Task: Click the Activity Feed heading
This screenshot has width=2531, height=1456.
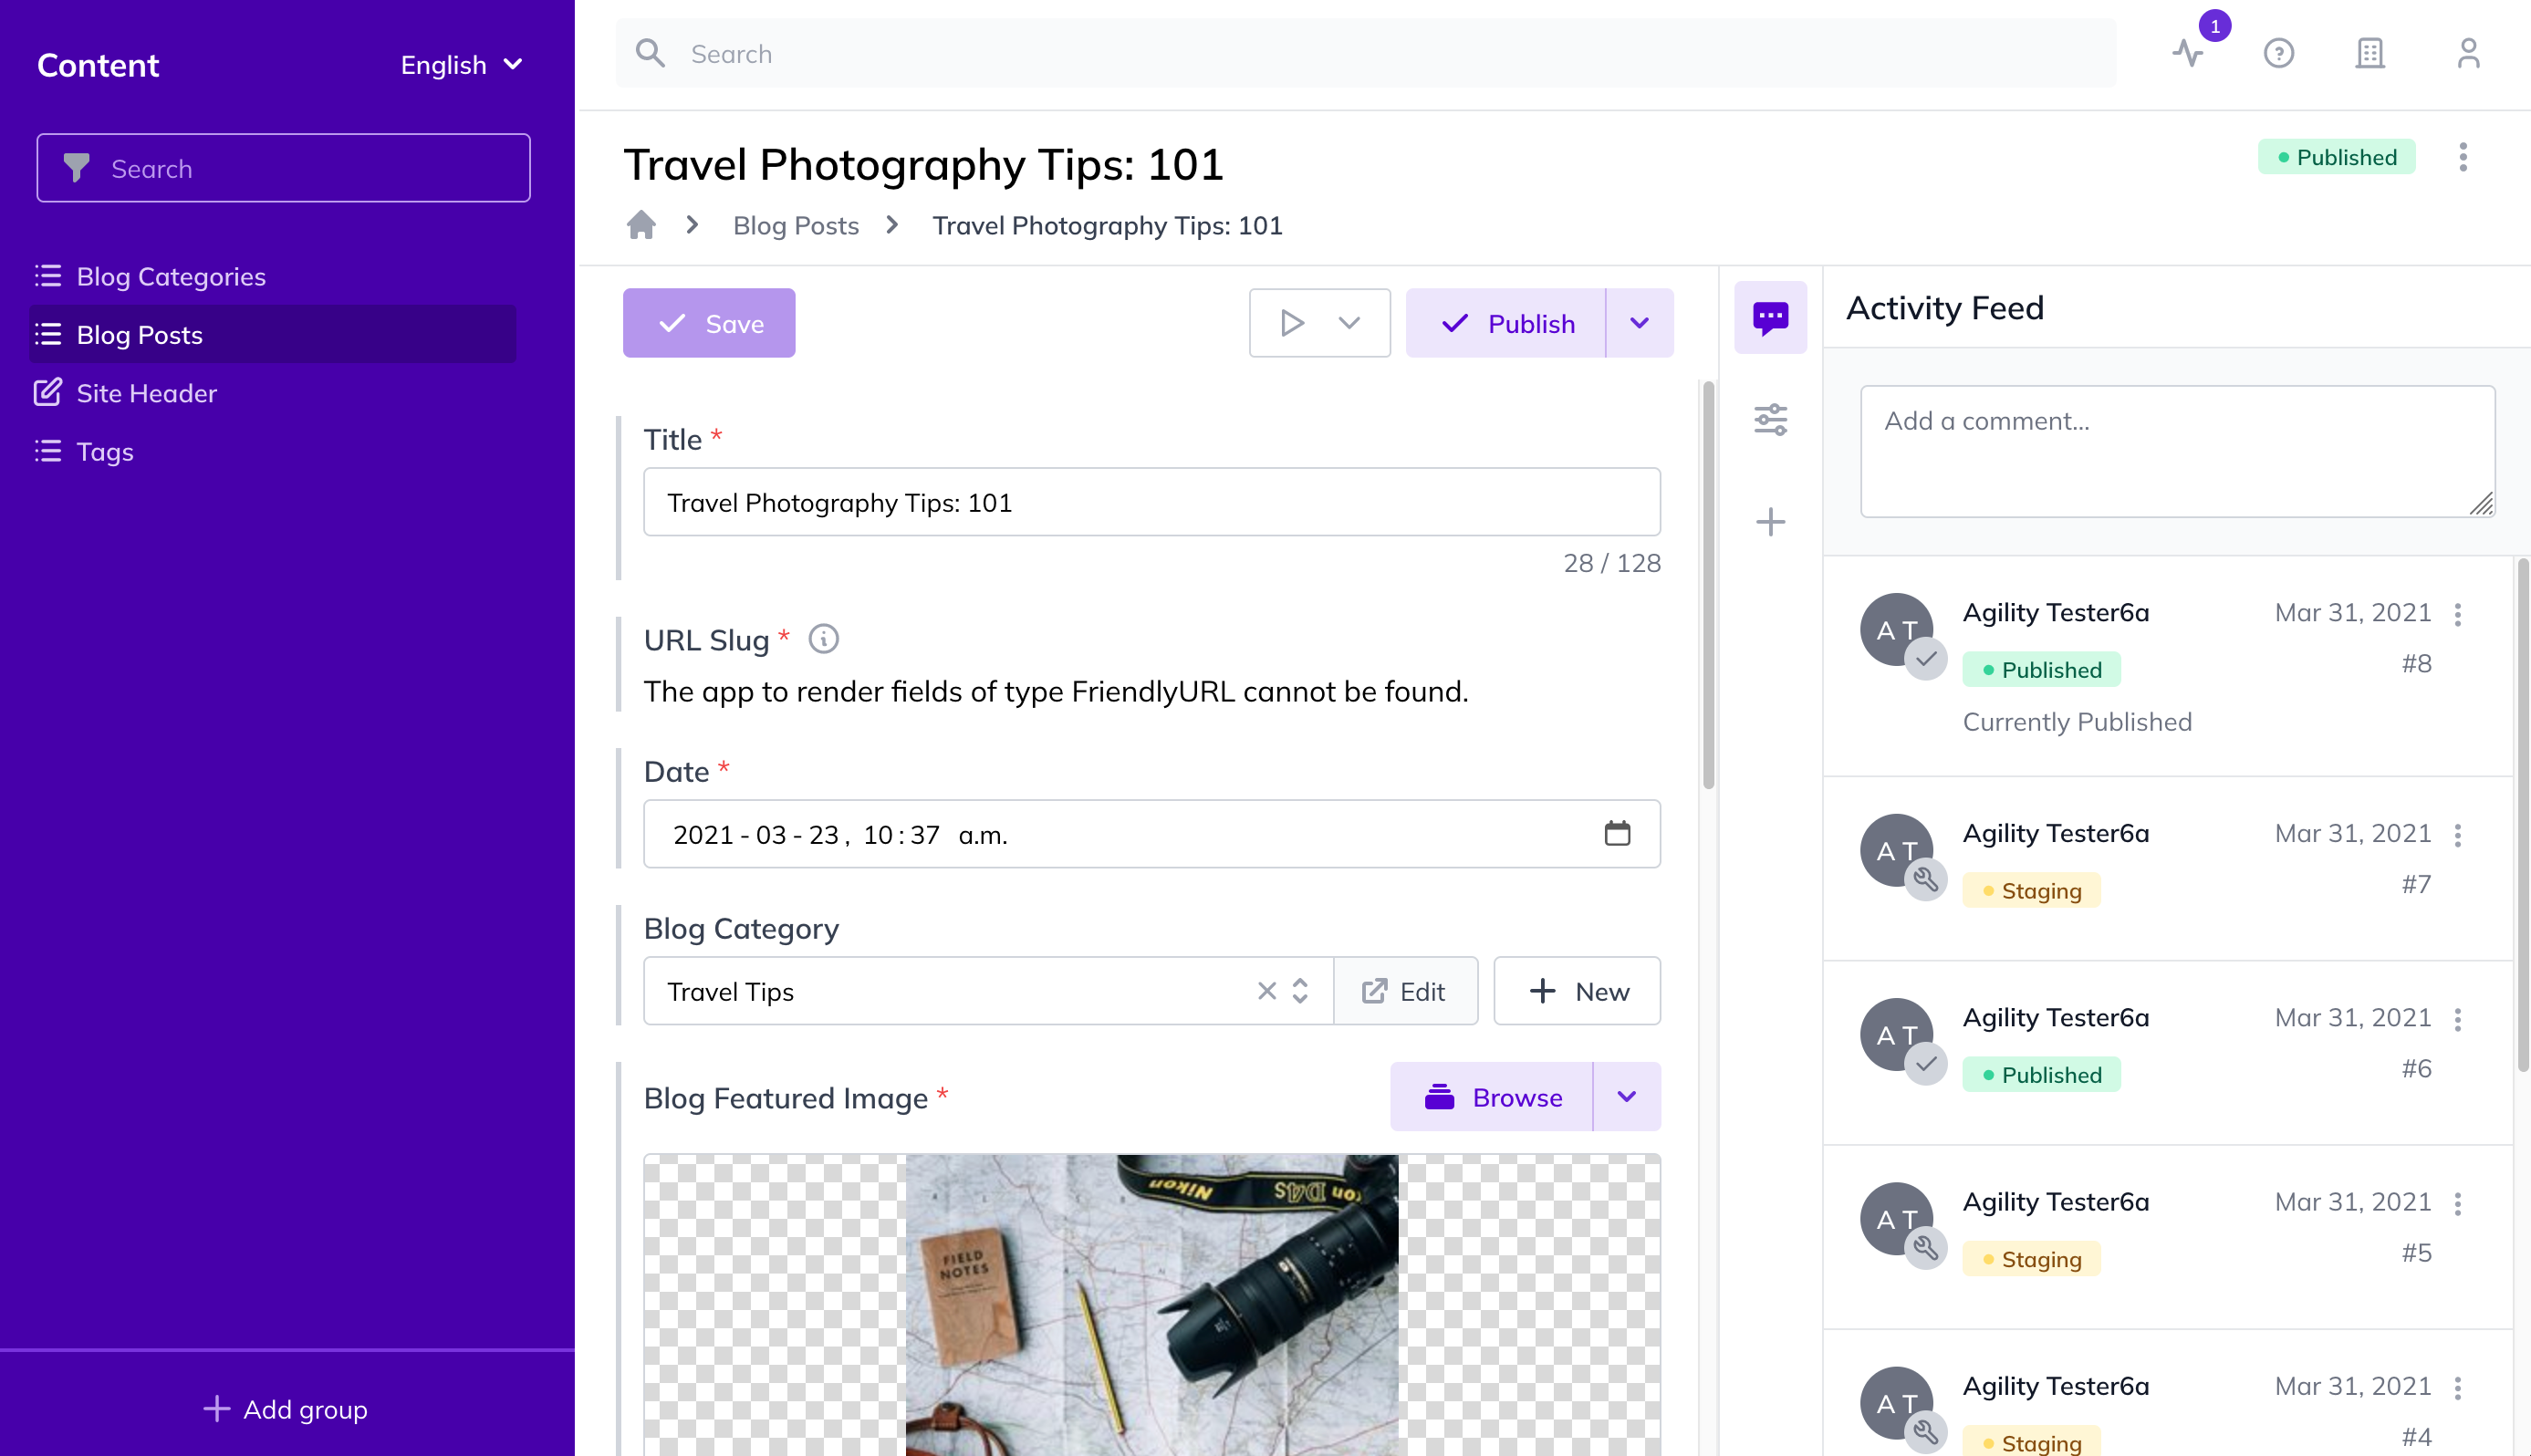Action: tap(1944, 308)
